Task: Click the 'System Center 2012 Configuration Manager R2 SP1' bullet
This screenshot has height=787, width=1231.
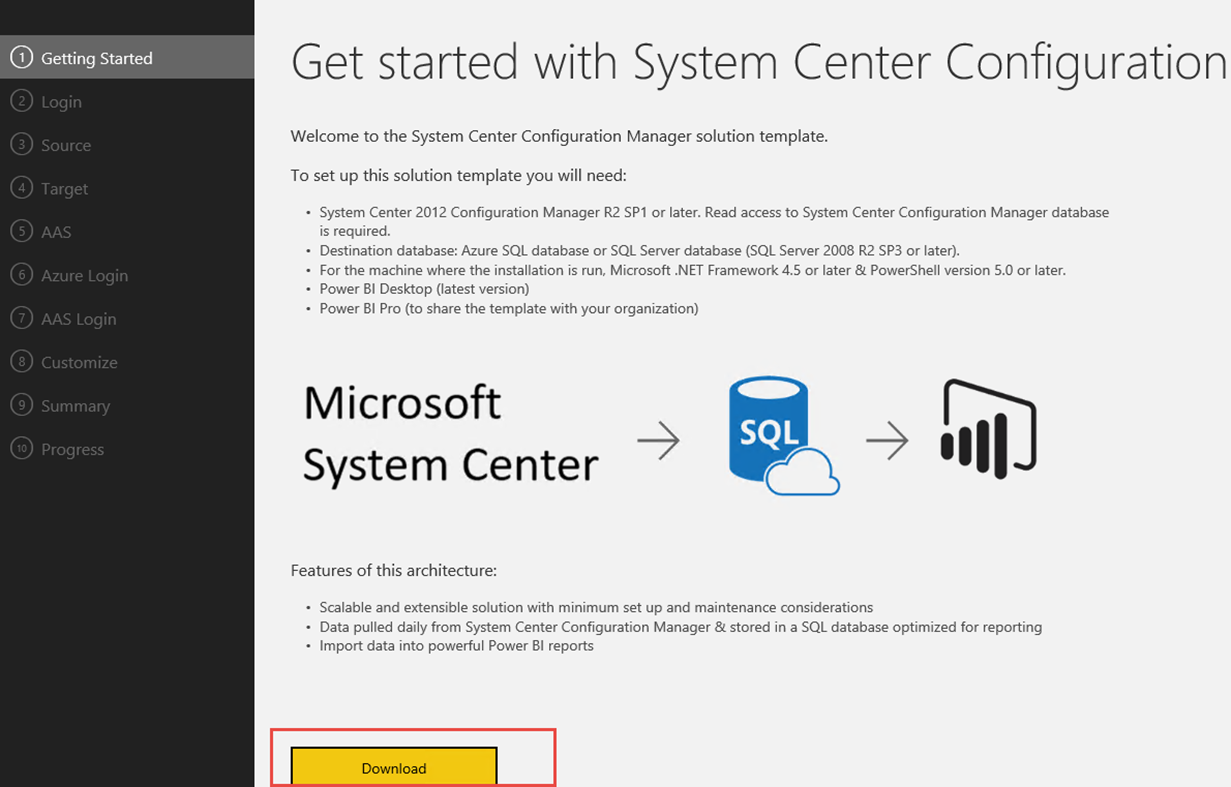Action: [714, 221]
